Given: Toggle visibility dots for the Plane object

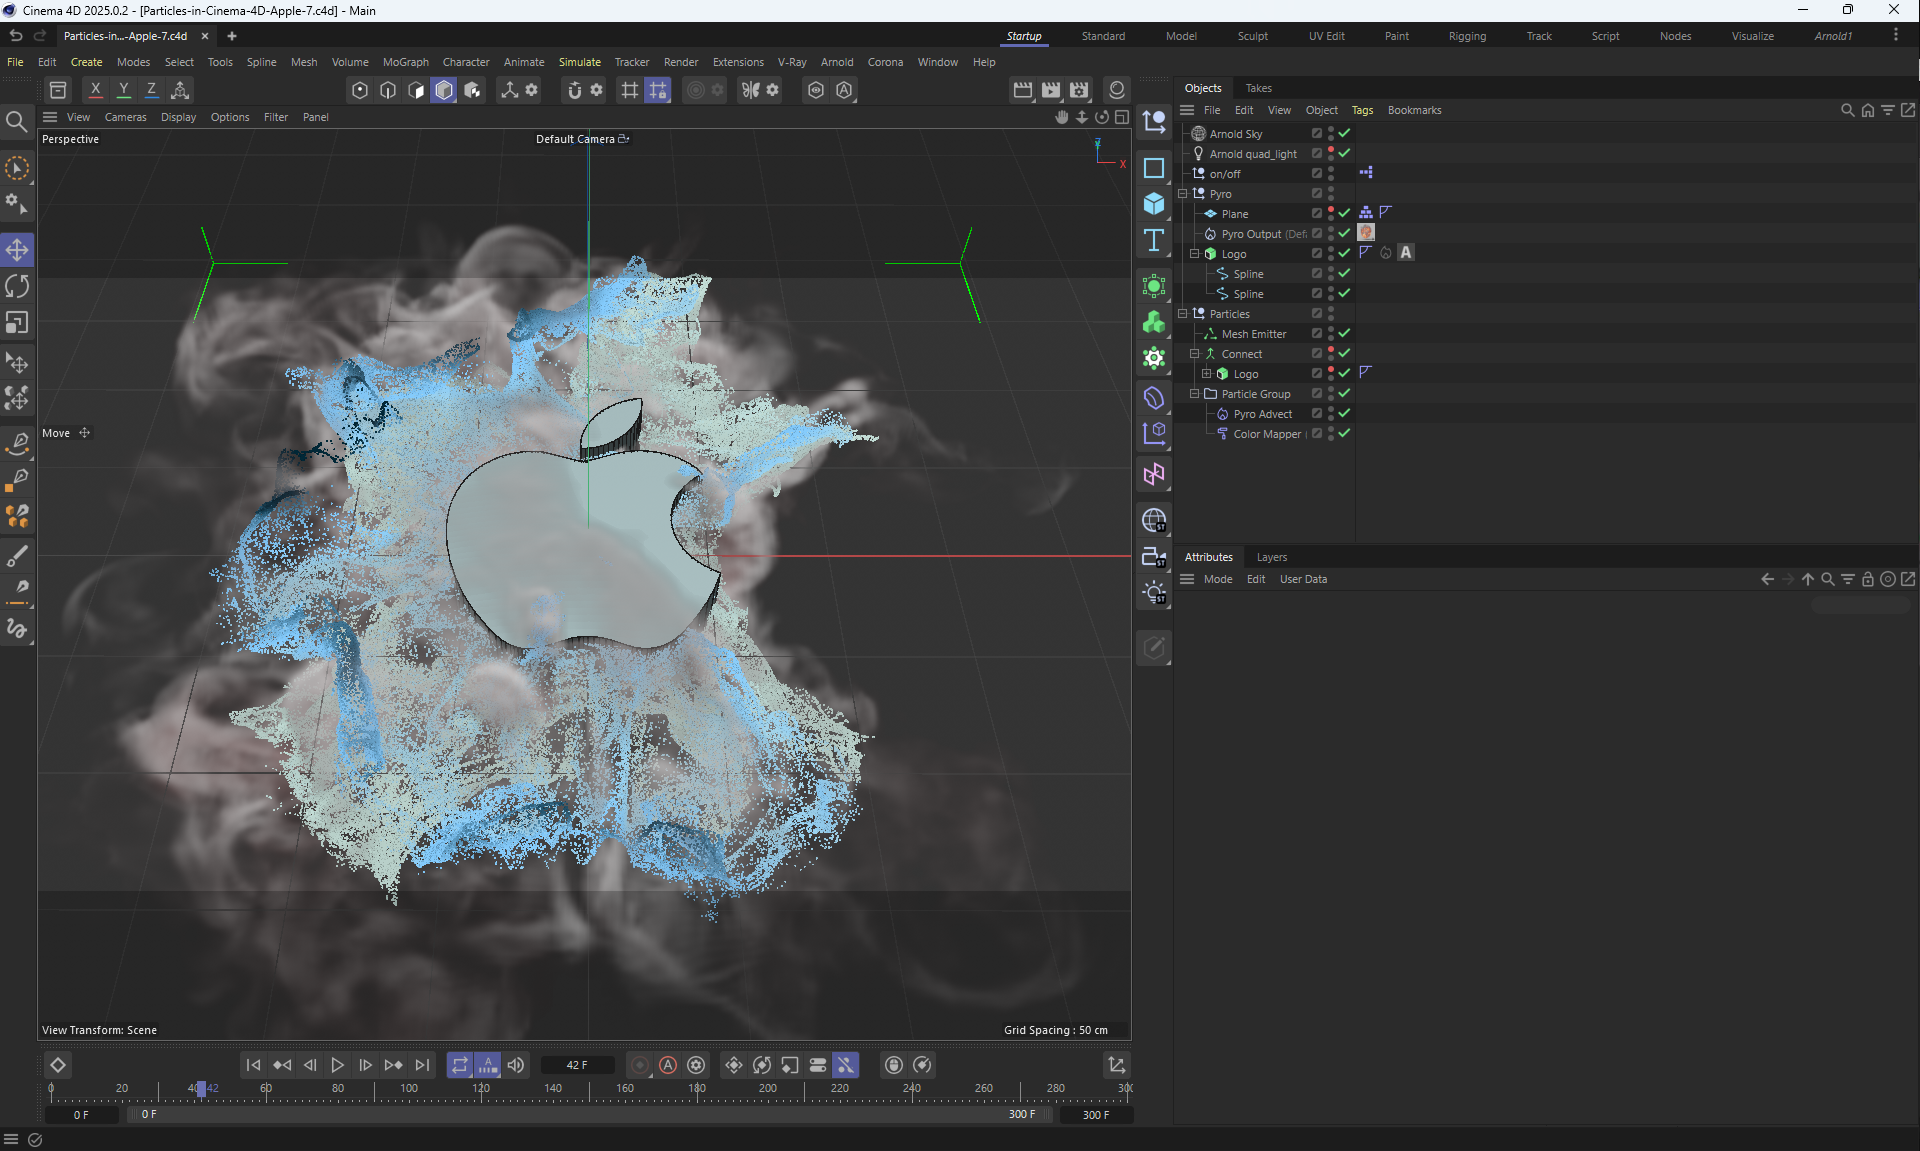Looking at the screenshot, I should pyautogui.click(x=1331, y=213).
